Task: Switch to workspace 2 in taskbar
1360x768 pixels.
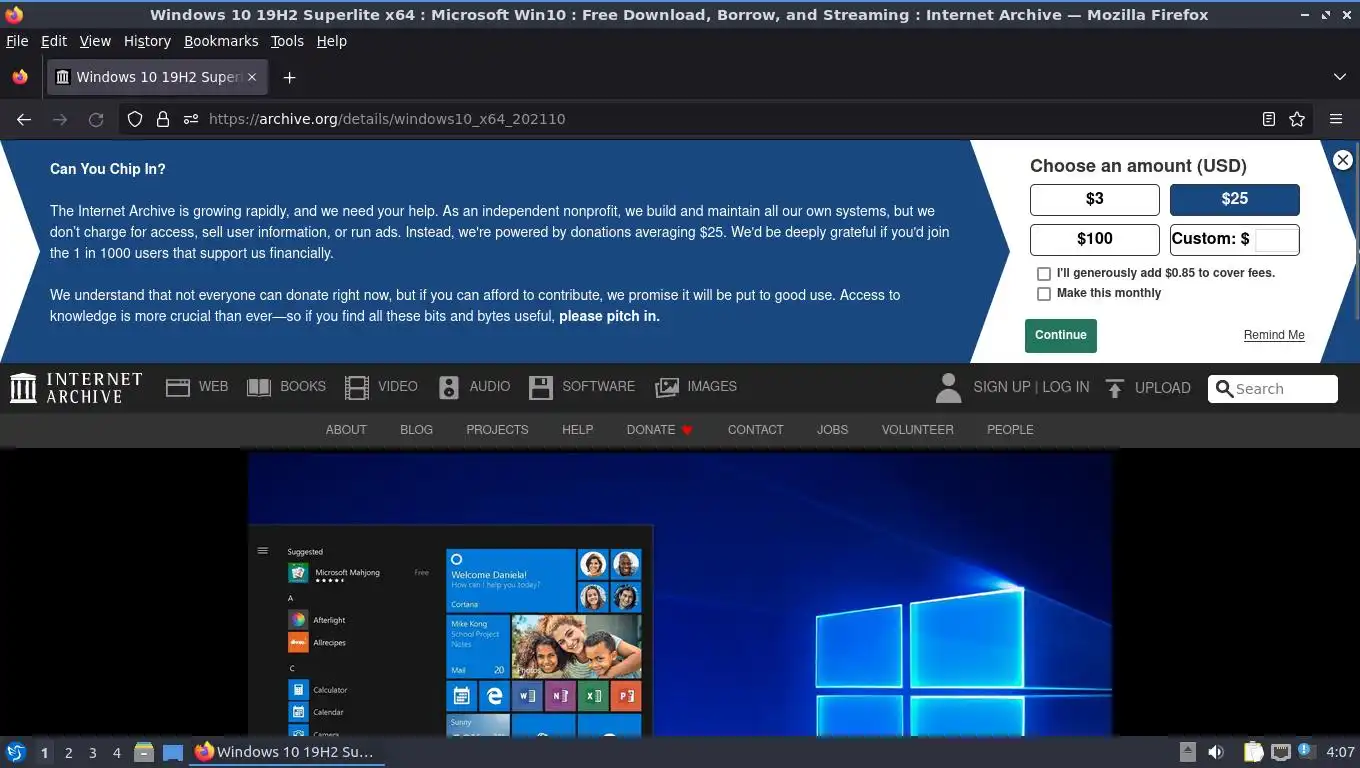Action: pos(68,753)
